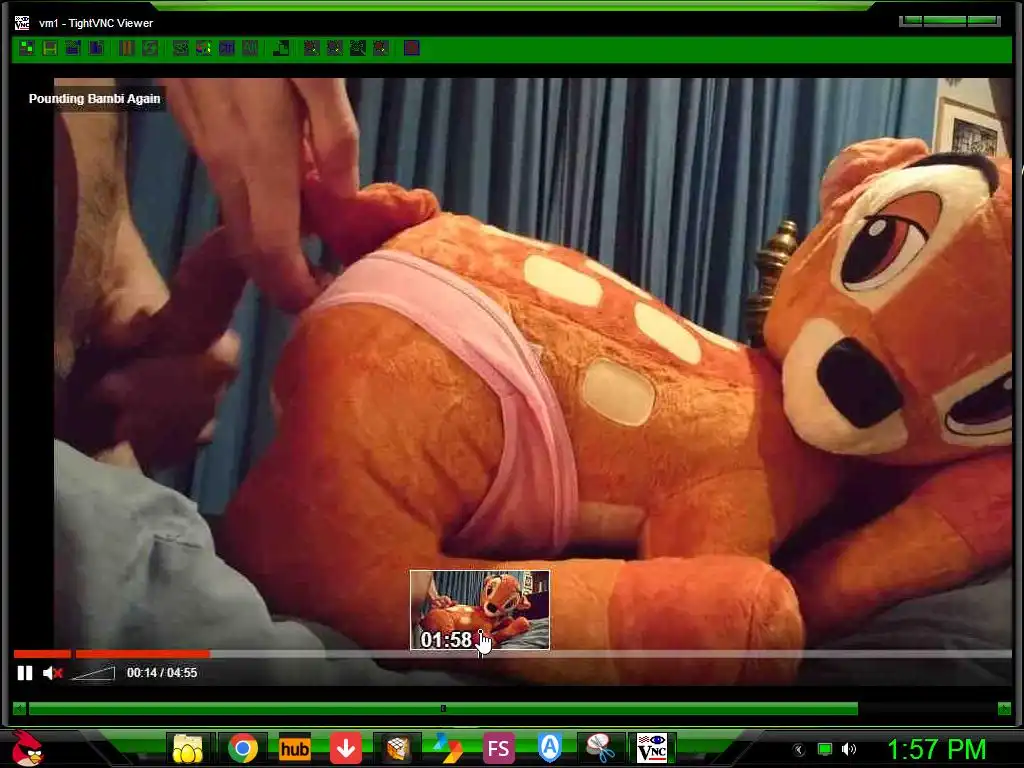Screen dimensions: 1024x768
Task: Toggle the Ctrl key toolbar button
Action: (227, 48)
